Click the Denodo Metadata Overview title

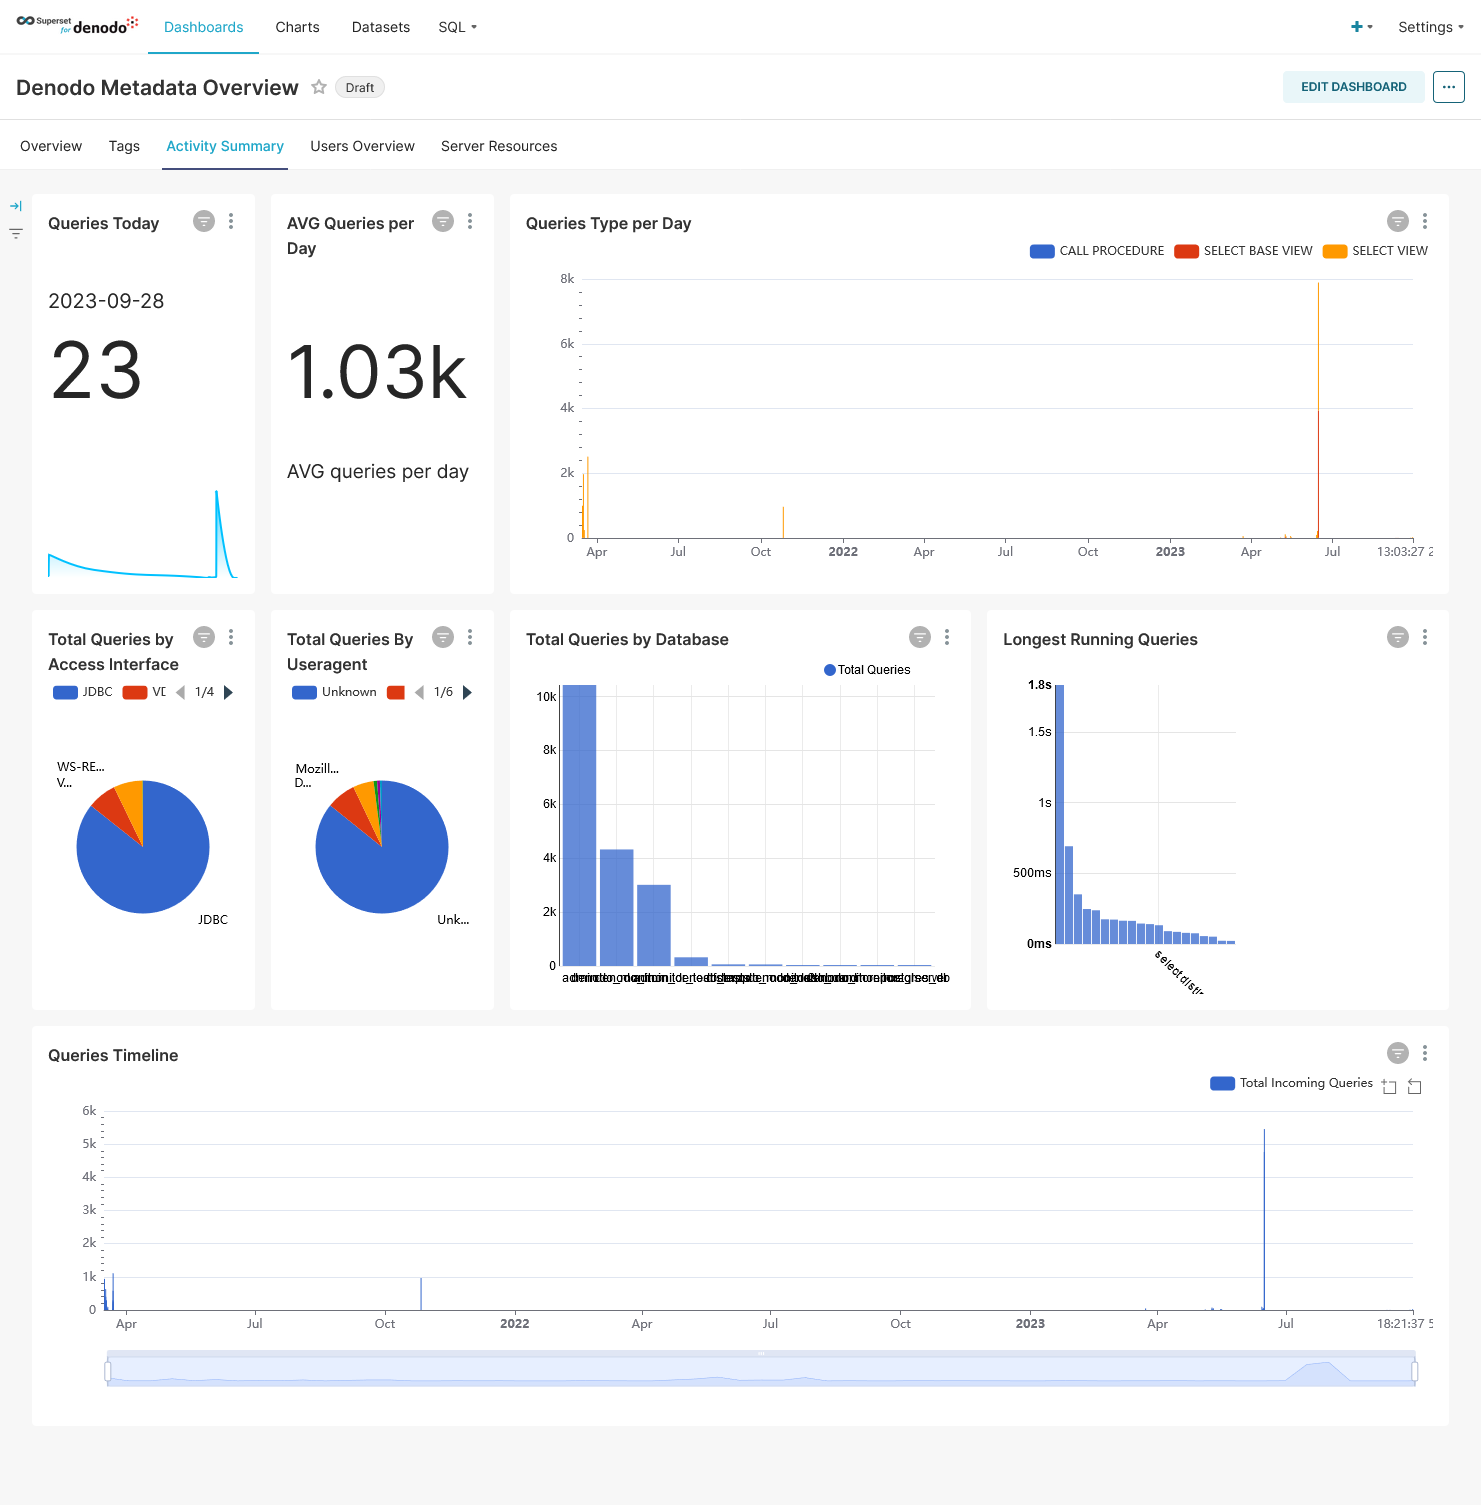point(157,87)
